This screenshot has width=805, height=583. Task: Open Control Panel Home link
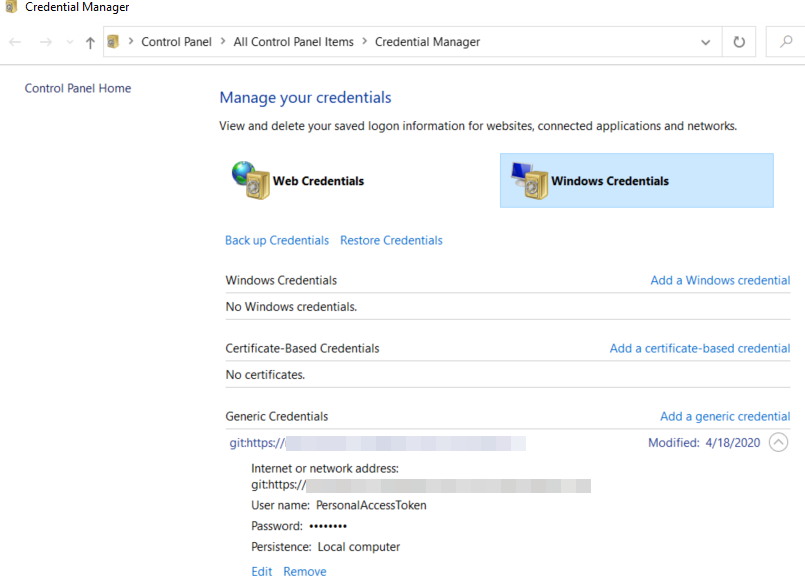78,88
